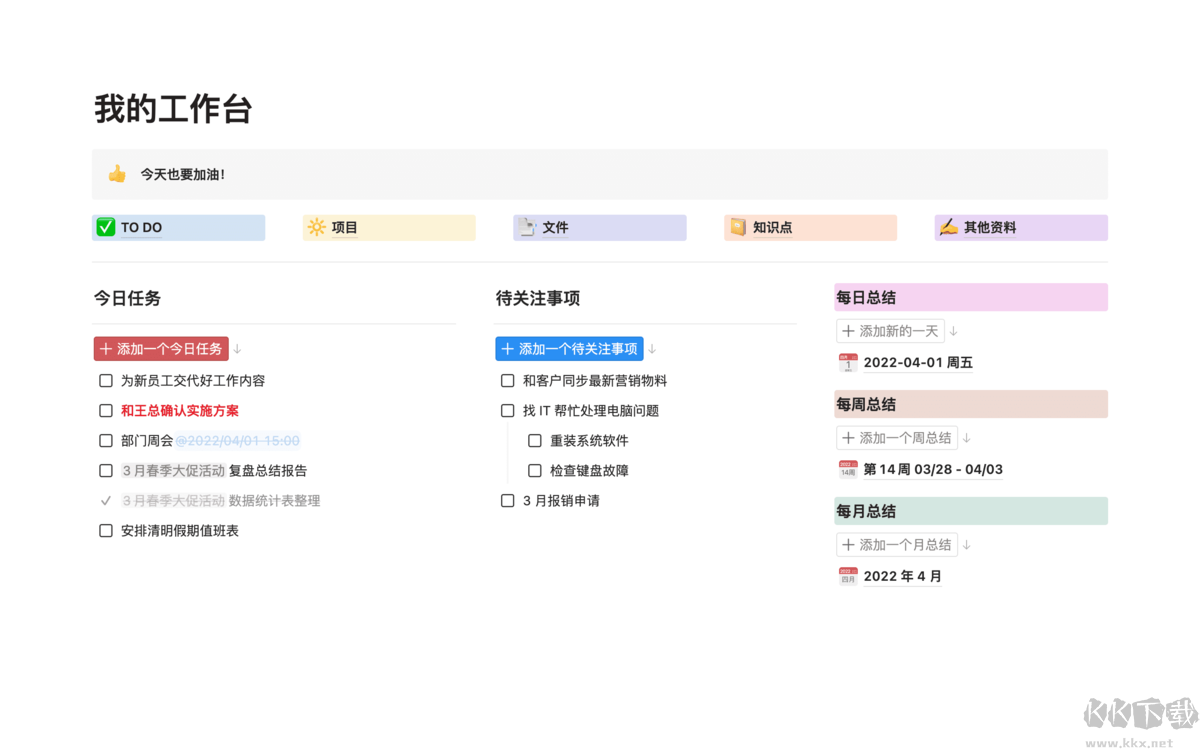This screenshot has width=1200, height=750.
Task: Click the 安排清明假期值班表 text
Action: [x=180, y=531]
